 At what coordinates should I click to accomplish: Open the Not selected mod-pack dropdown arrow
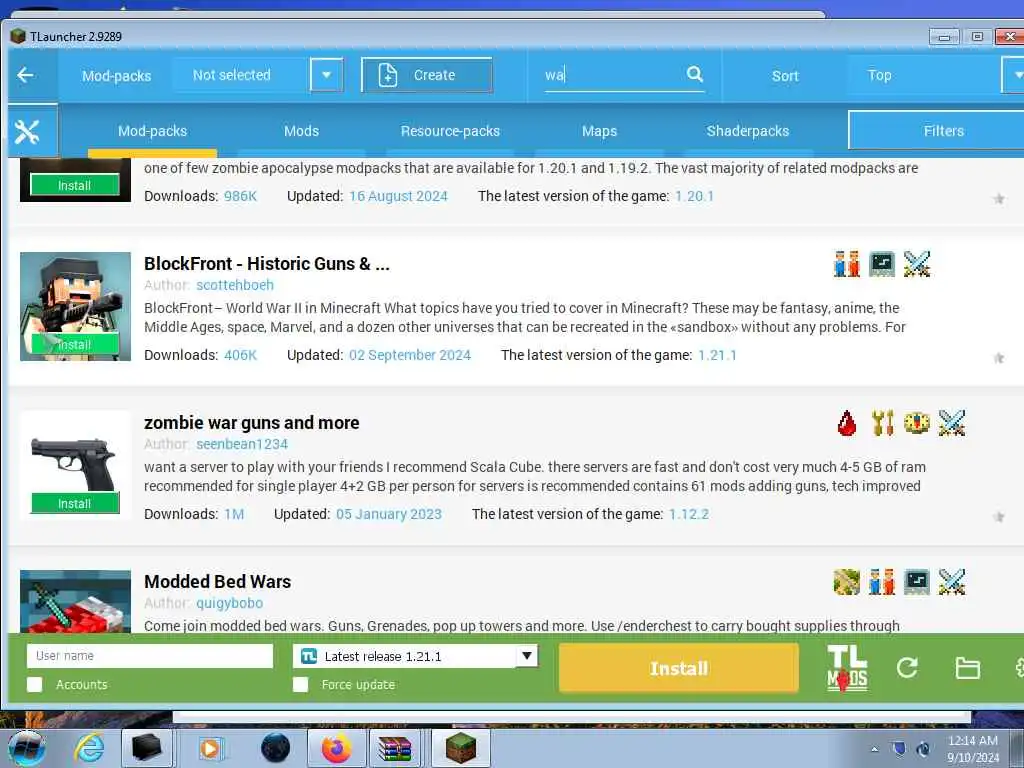pyautogui.click(x=327, y=75)
